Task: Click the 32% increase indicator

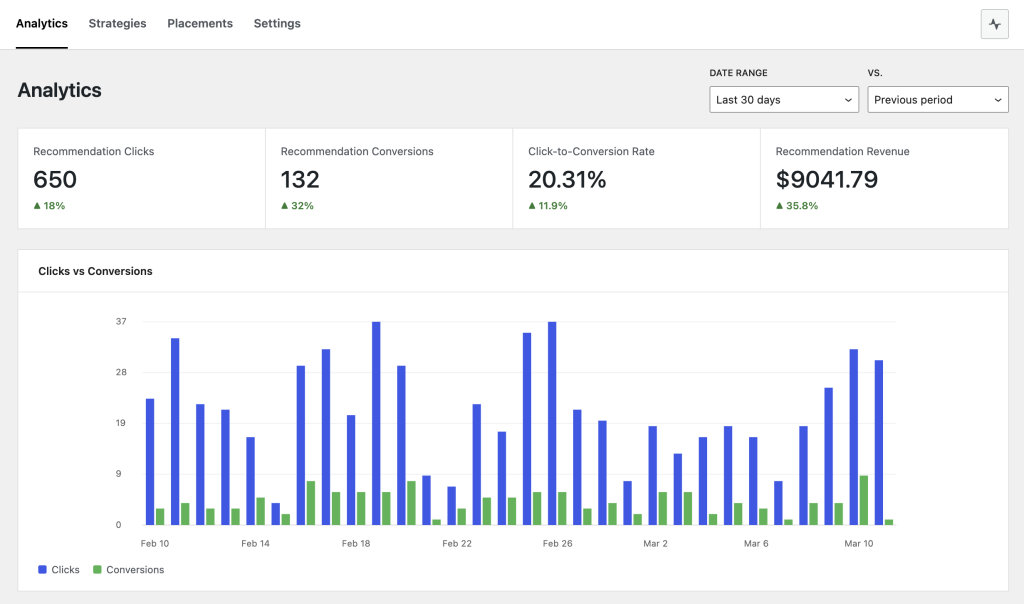Action: click(297, 206)
